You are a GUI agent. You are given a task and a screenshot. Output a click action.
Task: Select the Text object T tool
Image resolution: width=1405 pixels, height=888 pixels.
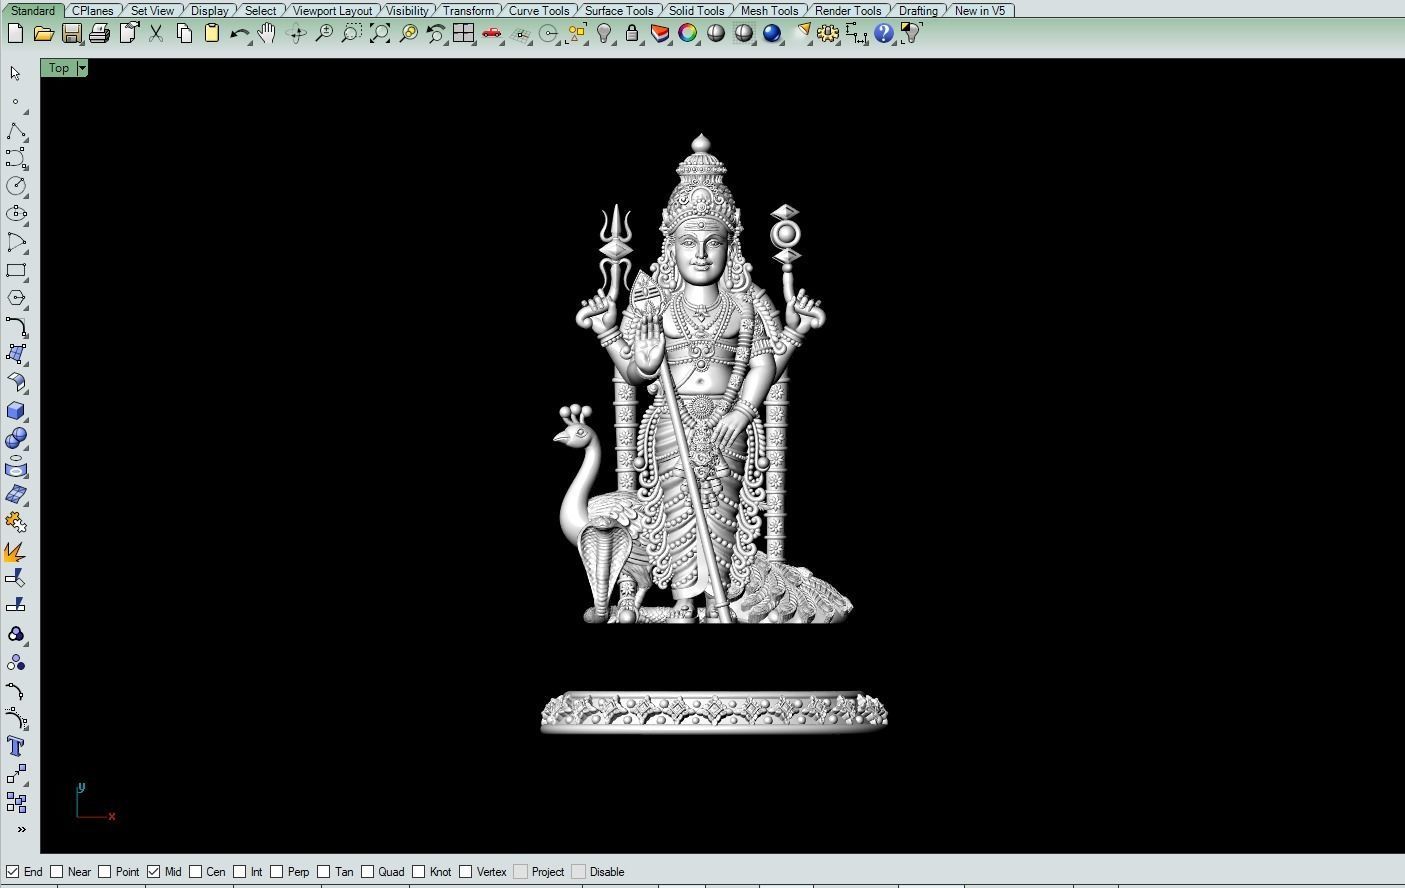tap(16, 746)
